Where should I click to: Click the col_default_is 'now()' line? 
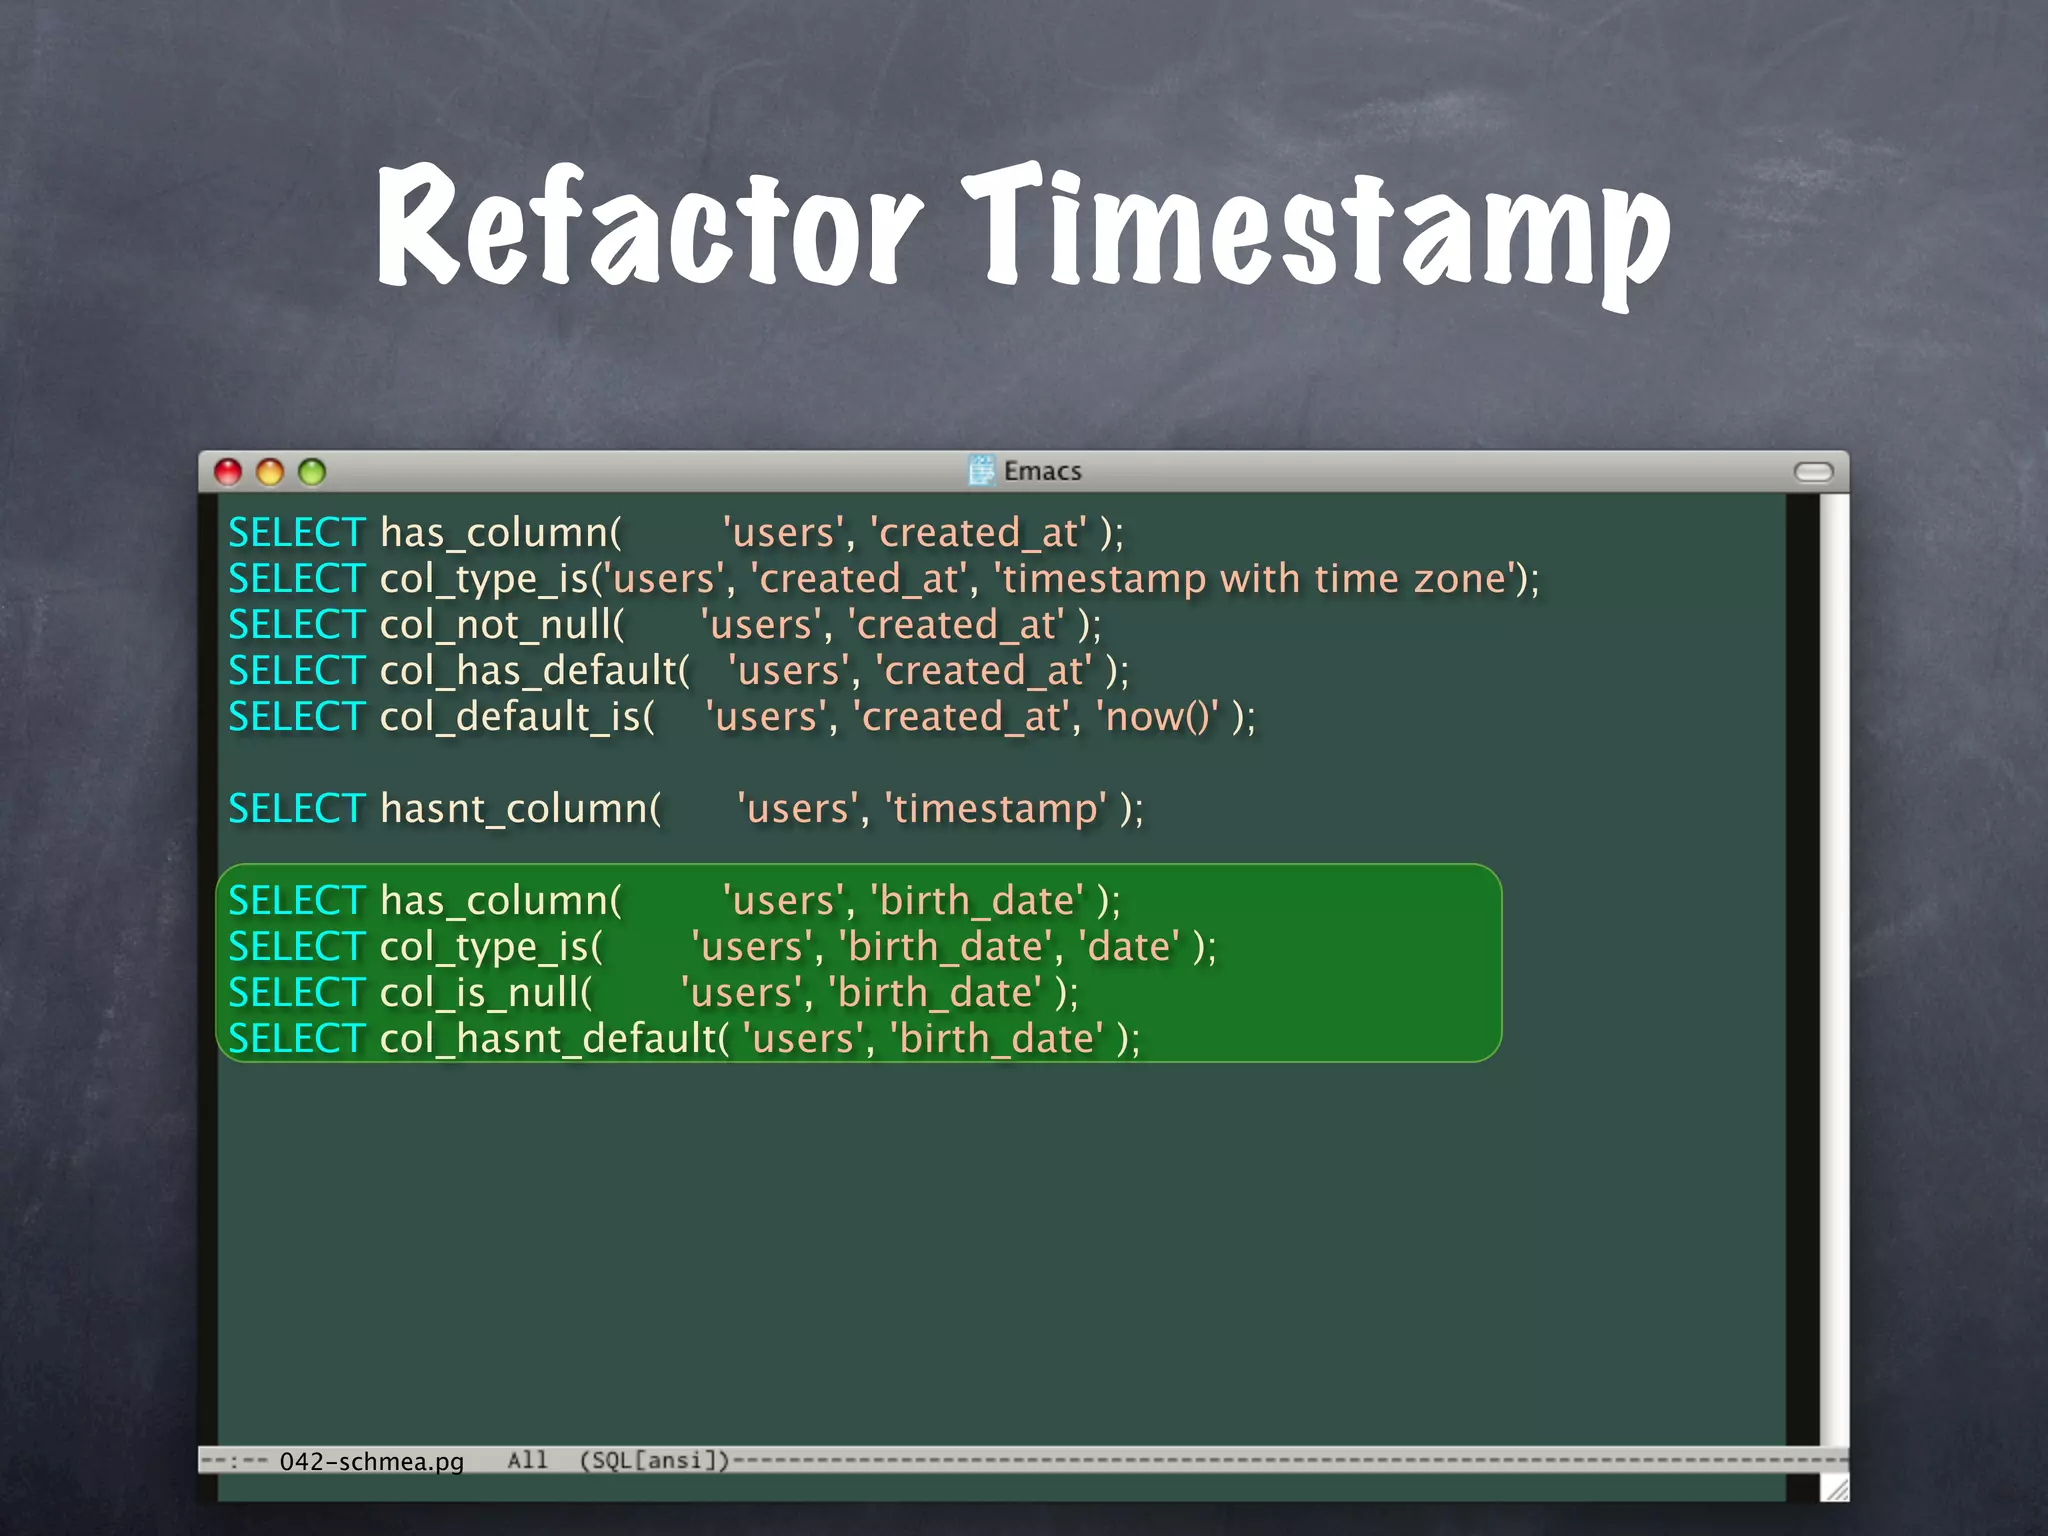(742, 717)
